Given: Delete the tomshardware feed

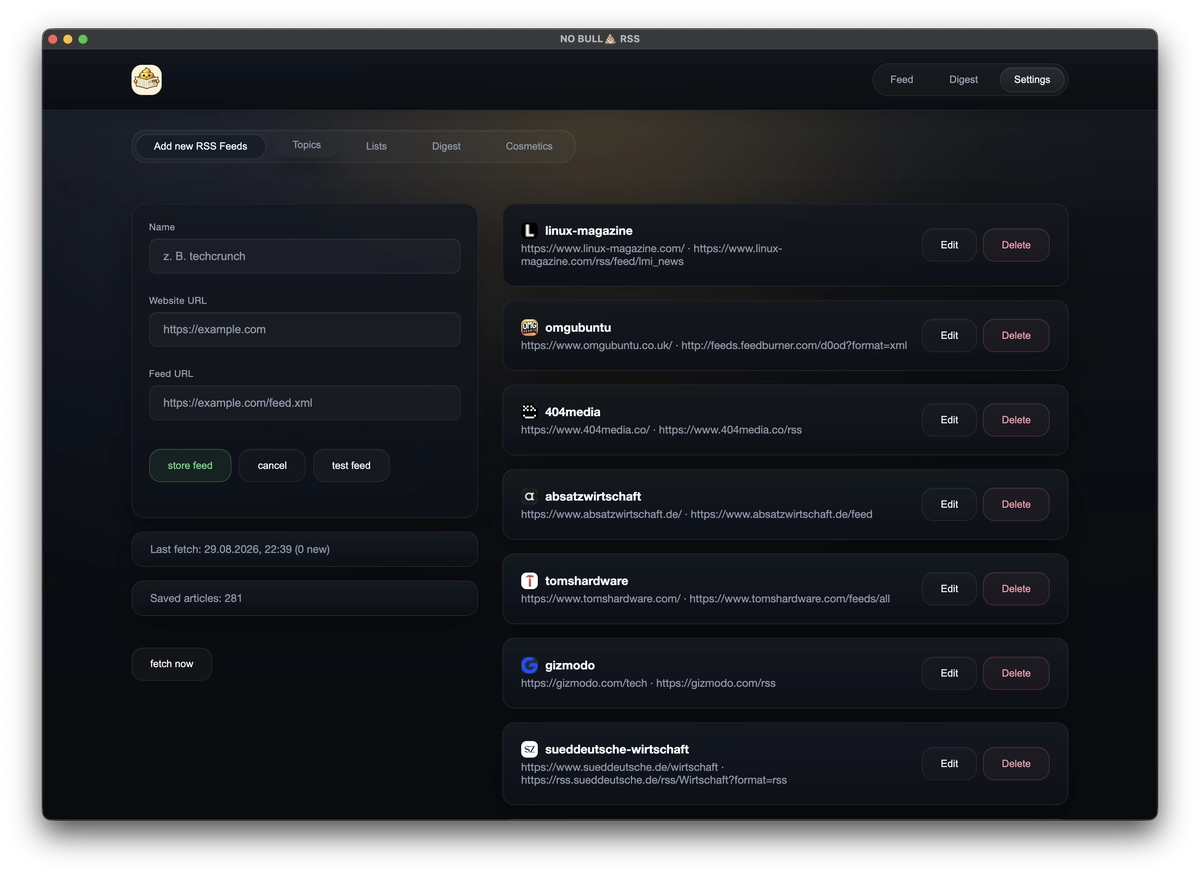Looking at the screenshot, I should click(x=1016, y=589).
